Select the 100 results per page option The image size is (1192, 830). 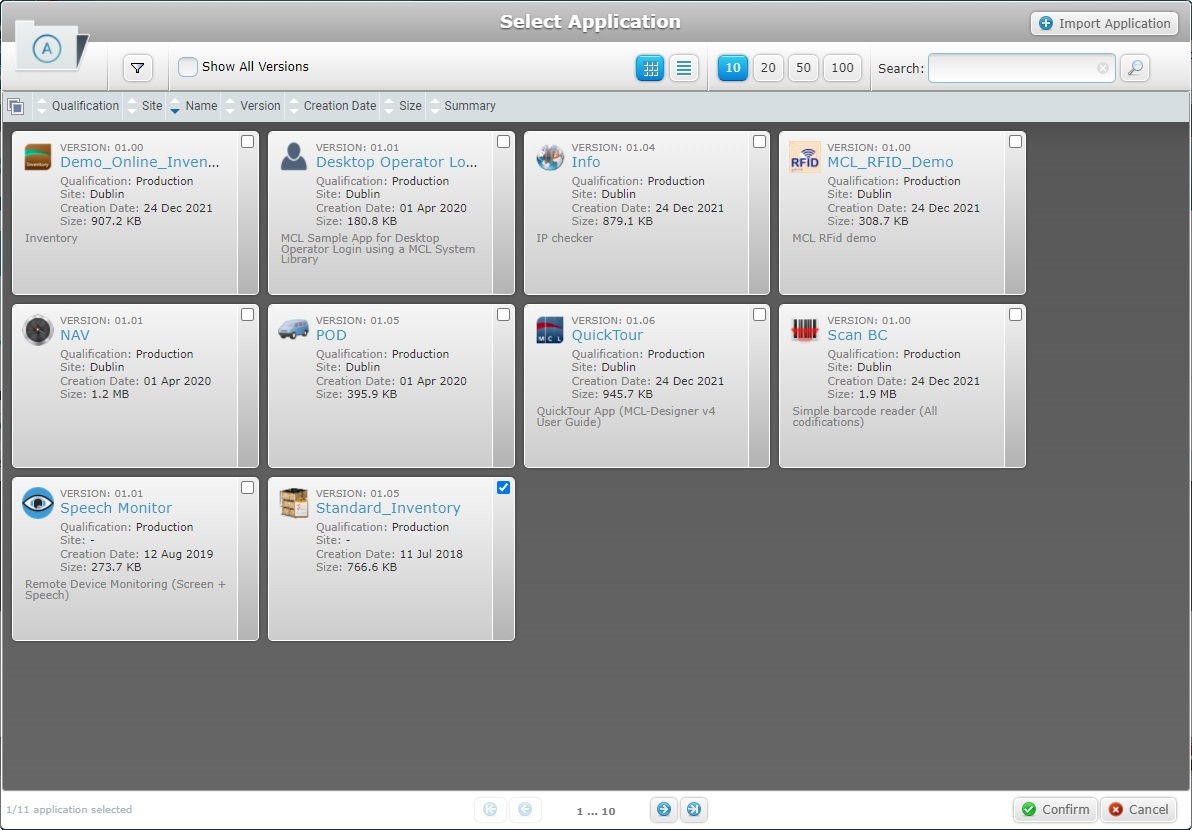tap(841, 68)
